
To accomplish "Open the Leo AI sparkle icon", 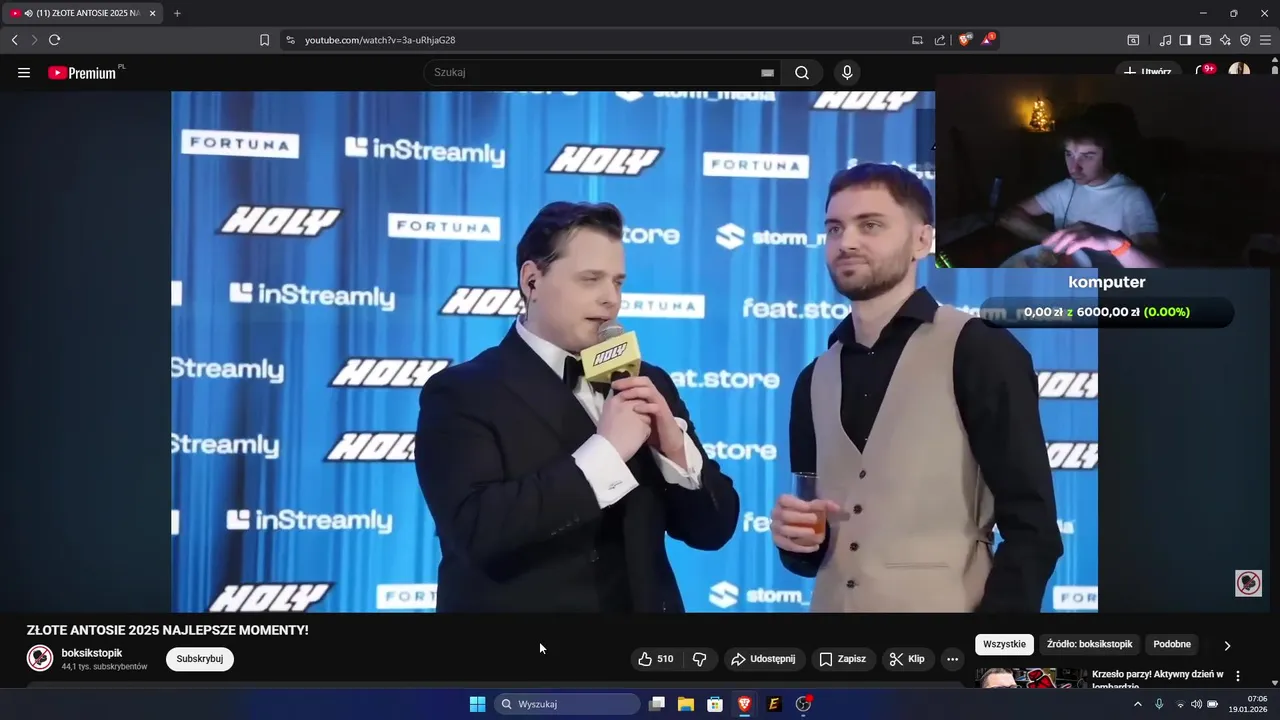I will coord(1225,40).
